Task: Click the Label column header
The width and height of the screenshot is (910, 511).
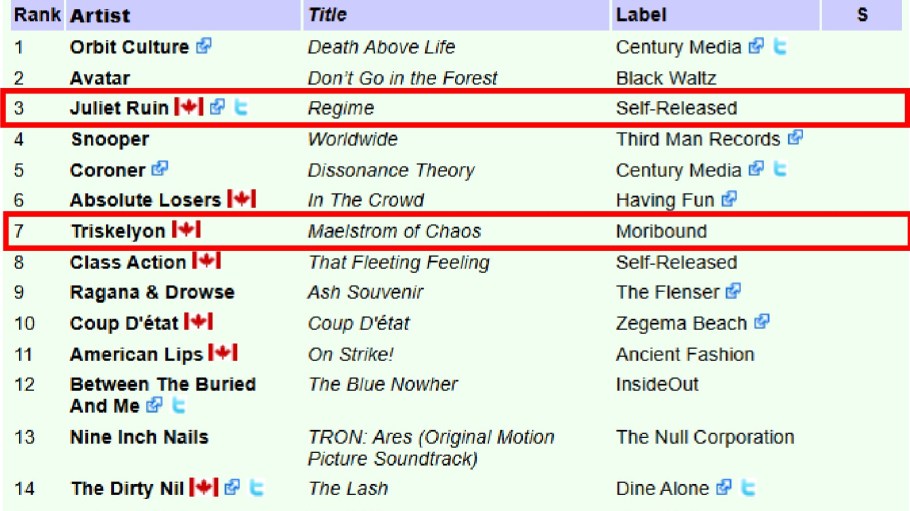Action: 641,15
